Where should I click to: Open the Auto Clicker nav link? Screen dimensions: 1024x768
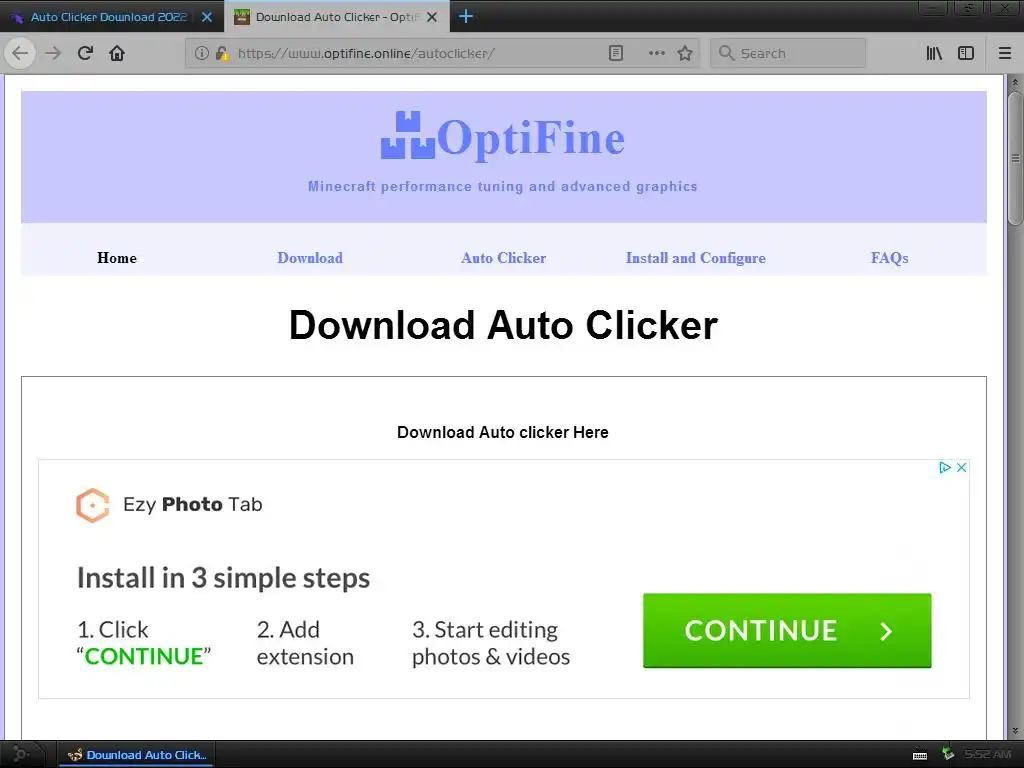[504, 258]
